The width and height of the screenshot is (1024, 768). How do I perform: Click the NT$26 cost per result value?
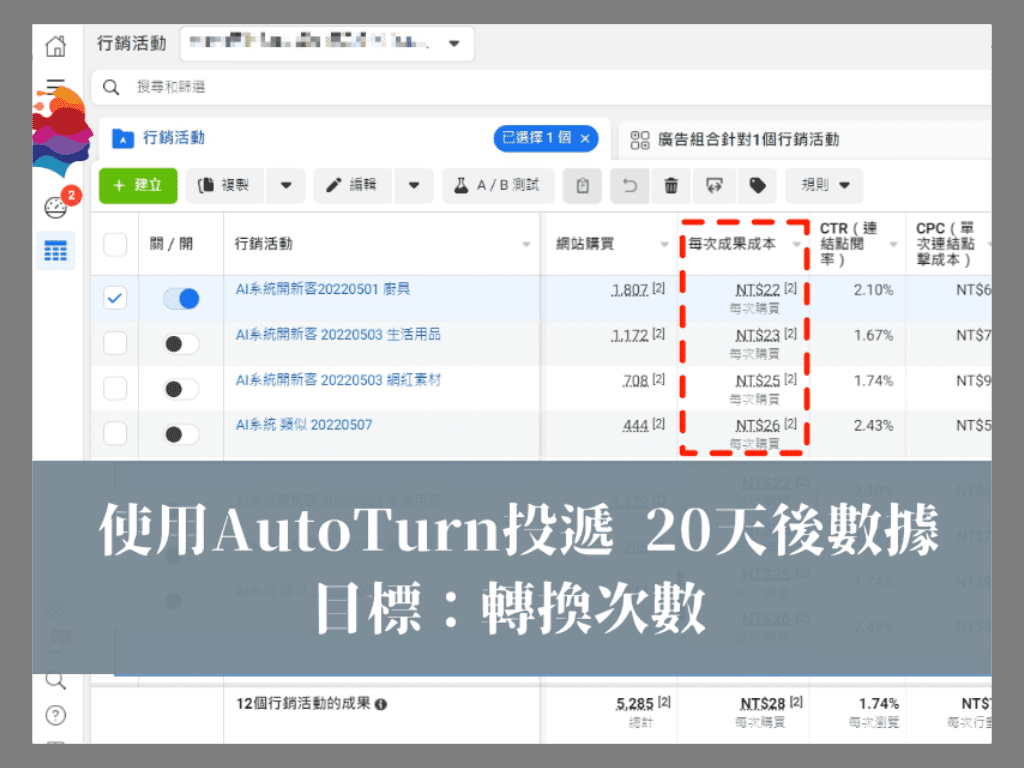click(758, 426)
